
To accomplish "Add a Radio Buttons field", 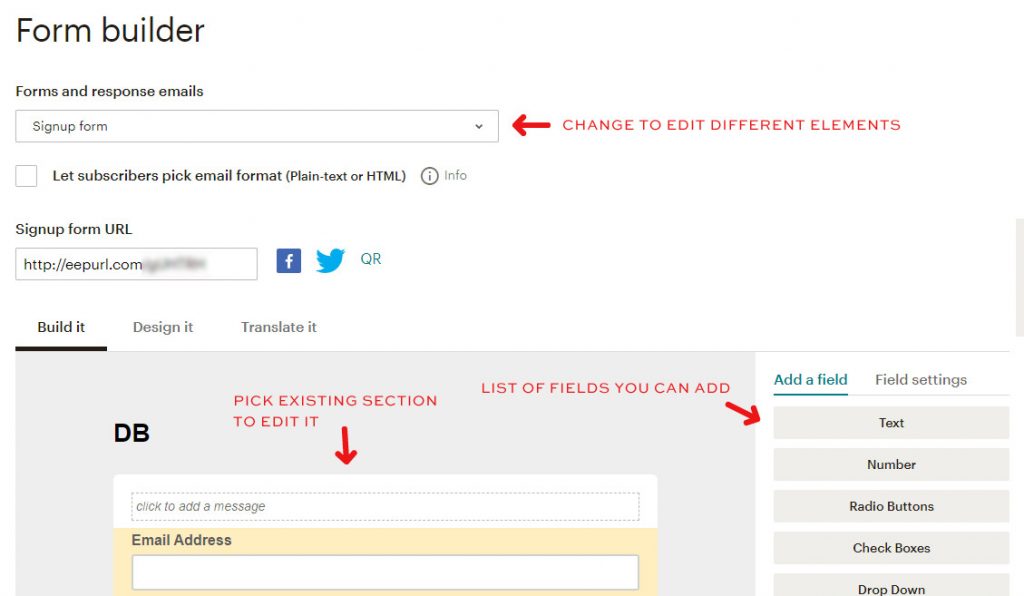I will pos(891,507).
